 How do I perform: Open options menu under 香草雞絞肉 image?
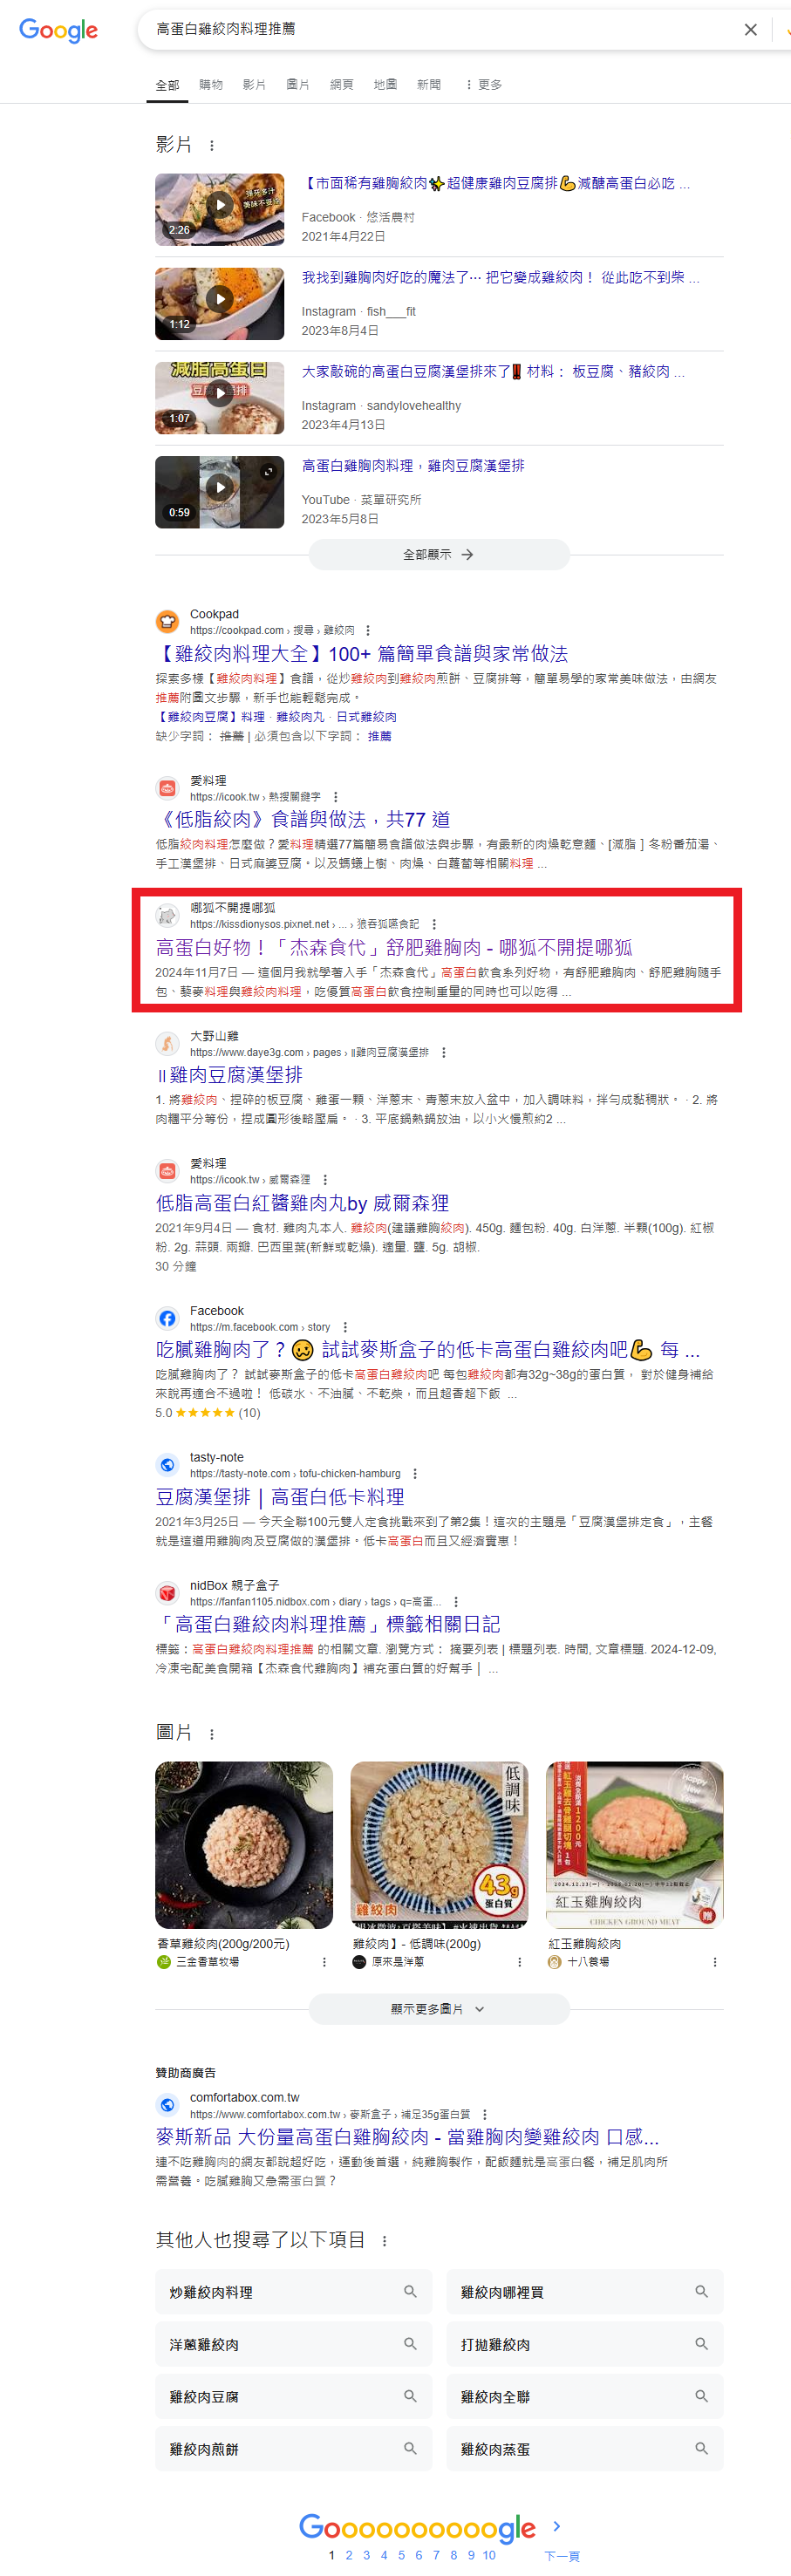(324, 1962)
